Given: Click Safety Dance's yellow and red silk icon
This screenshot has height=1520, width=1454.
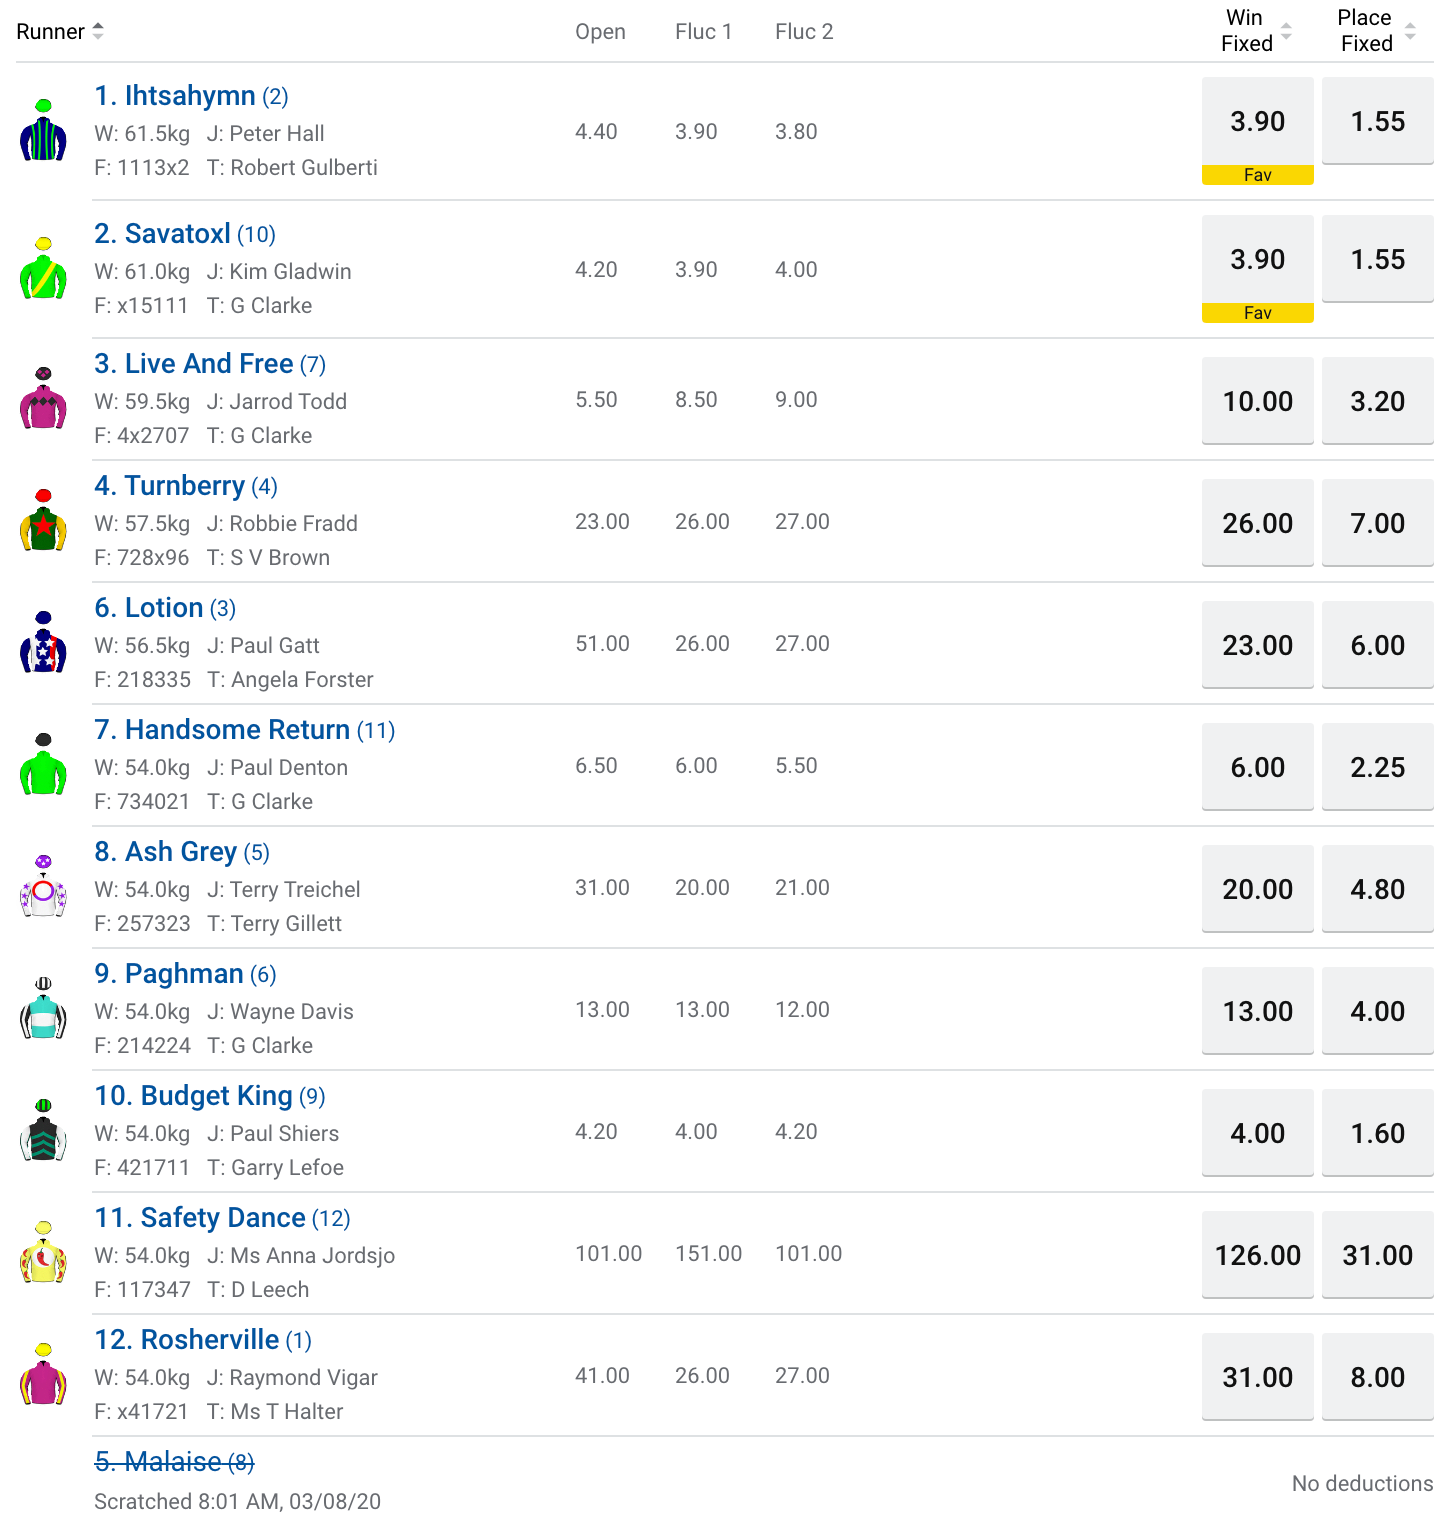Looking at the screenshot, I should 43,1252.
